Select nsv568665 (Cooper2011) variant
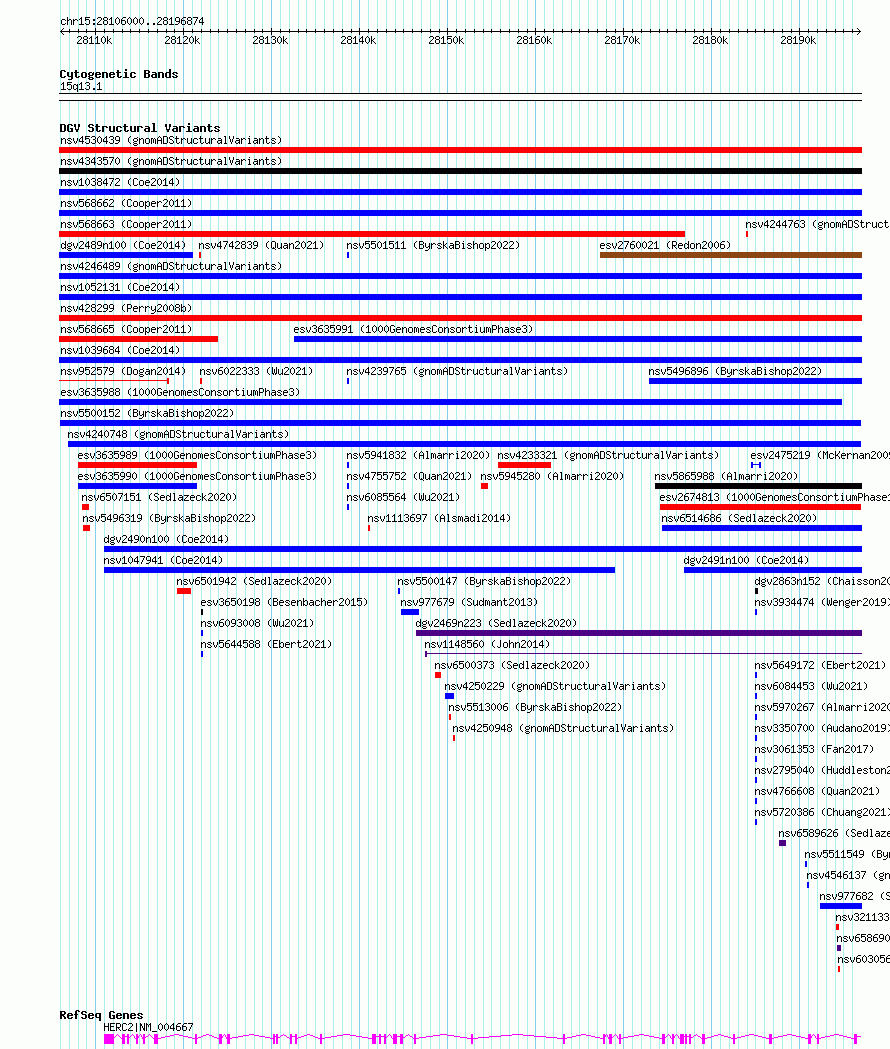Screen dimensions: 890x1049 126,329
